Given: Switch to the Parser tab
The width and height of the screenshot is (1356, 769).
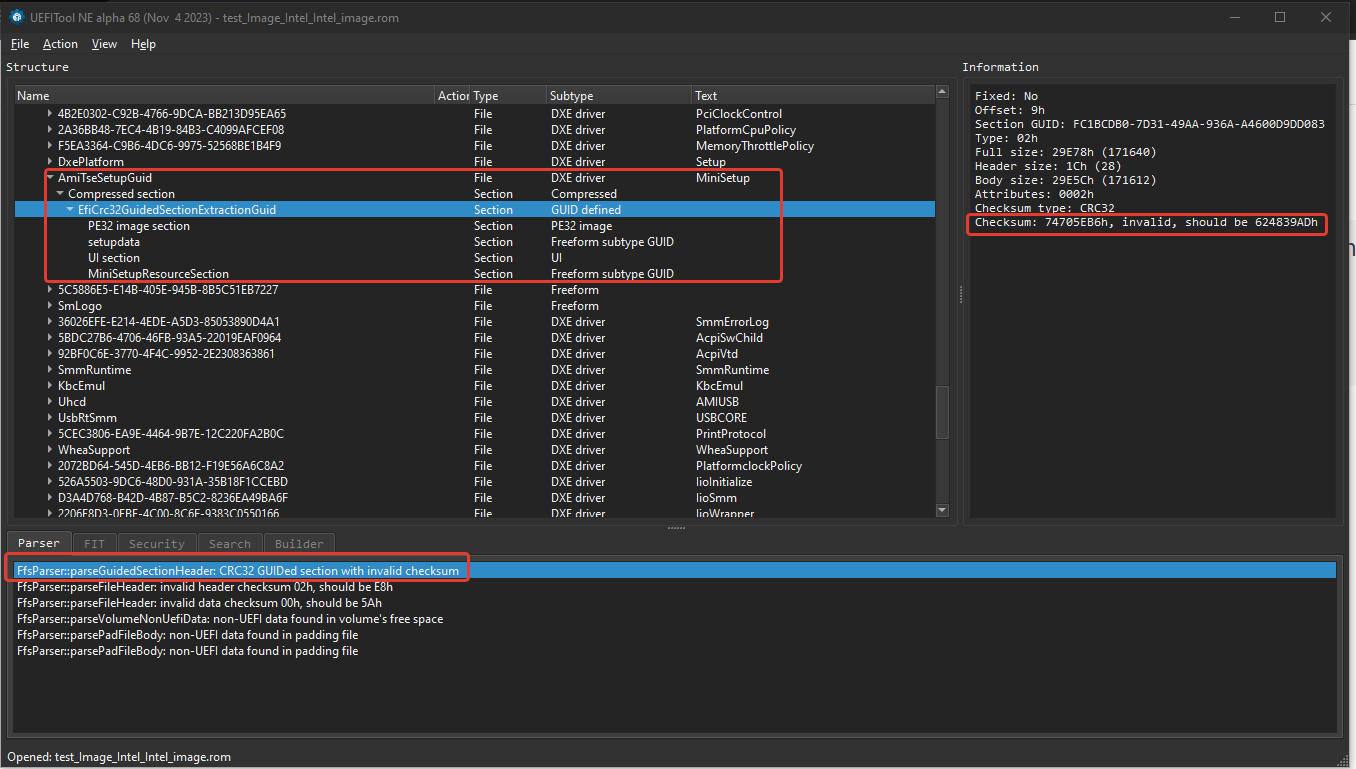Looking at the screenshot, I should [39, 543].
